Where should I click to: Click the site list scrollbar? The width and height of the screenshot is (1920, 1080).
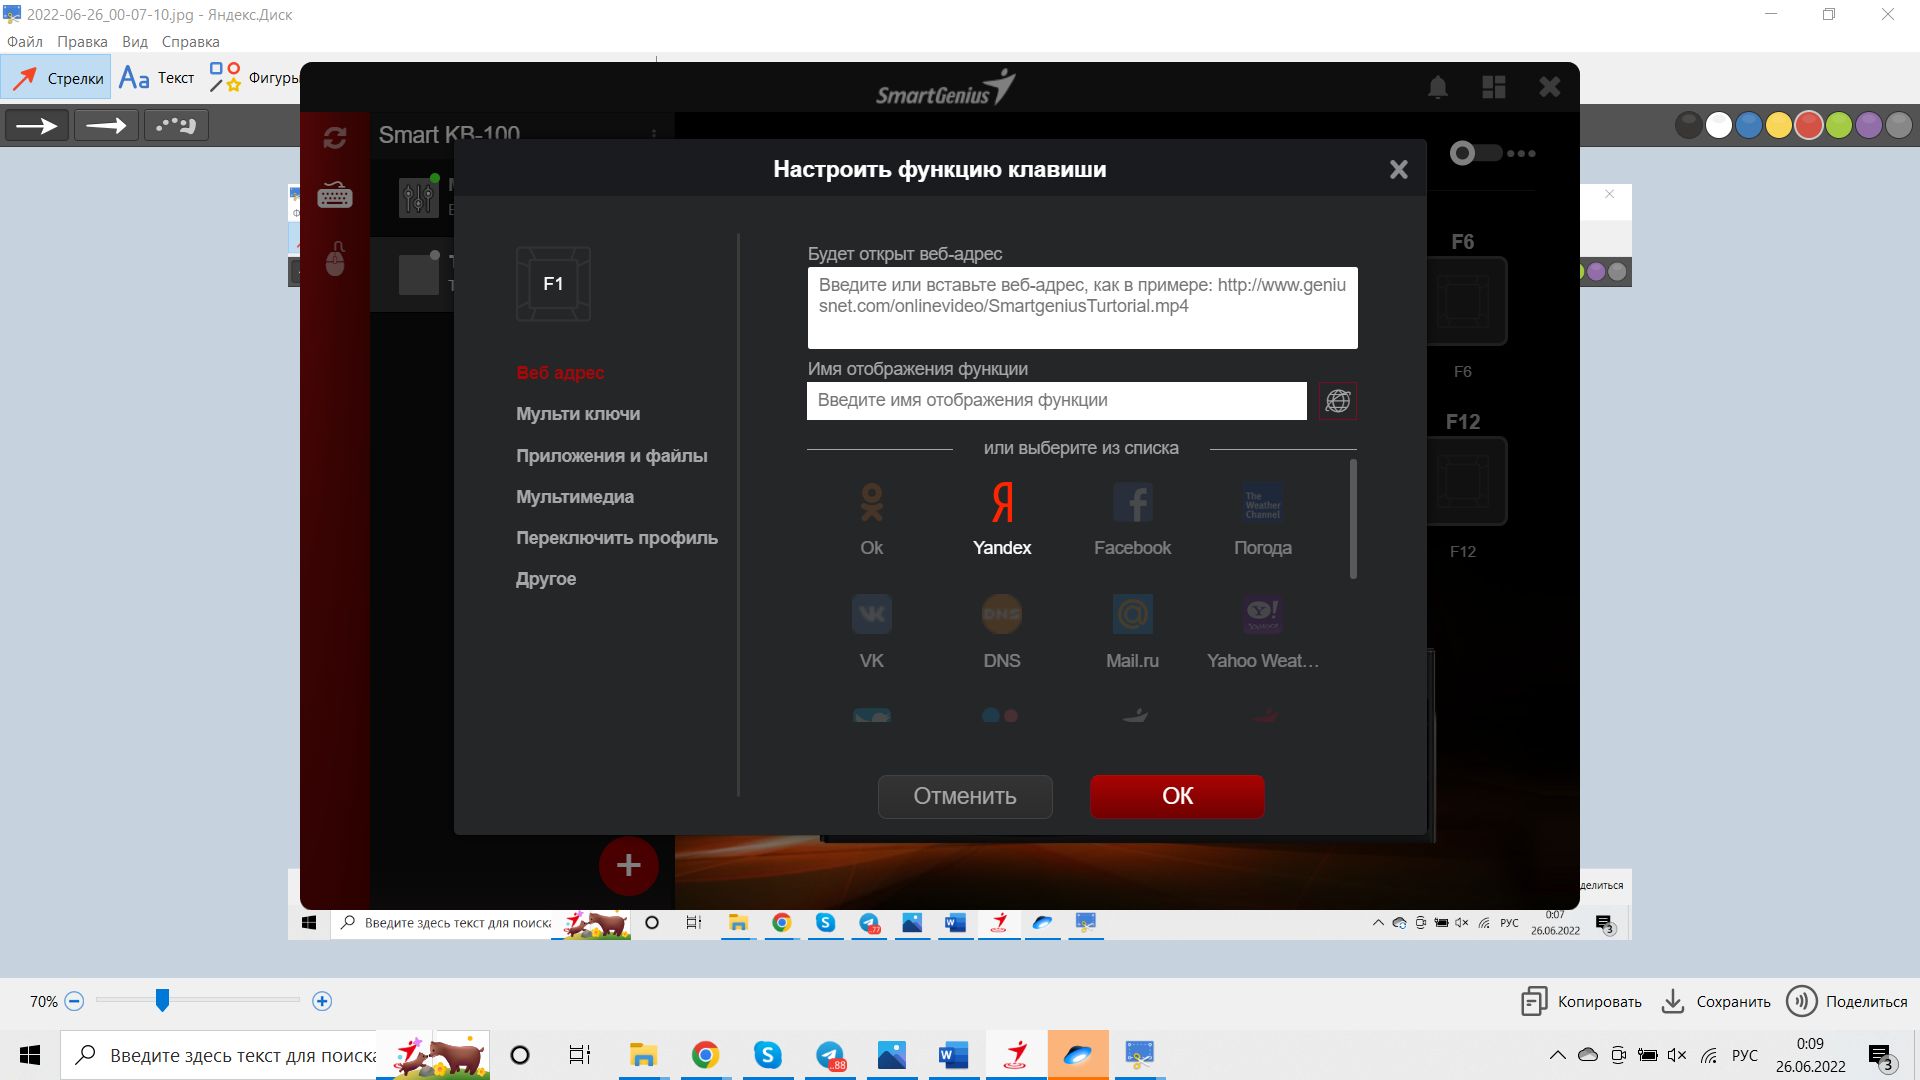(x=1353, y=519)
